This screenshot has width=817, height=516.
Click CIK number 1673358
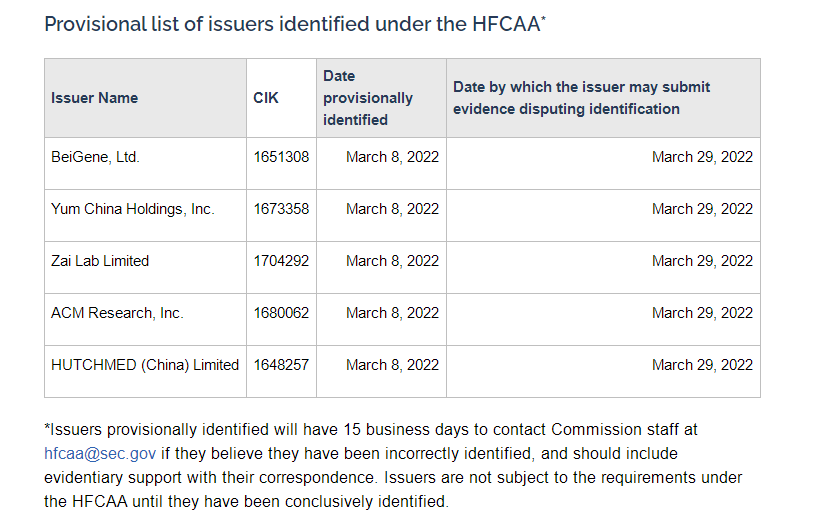click(x=281, y=209)
